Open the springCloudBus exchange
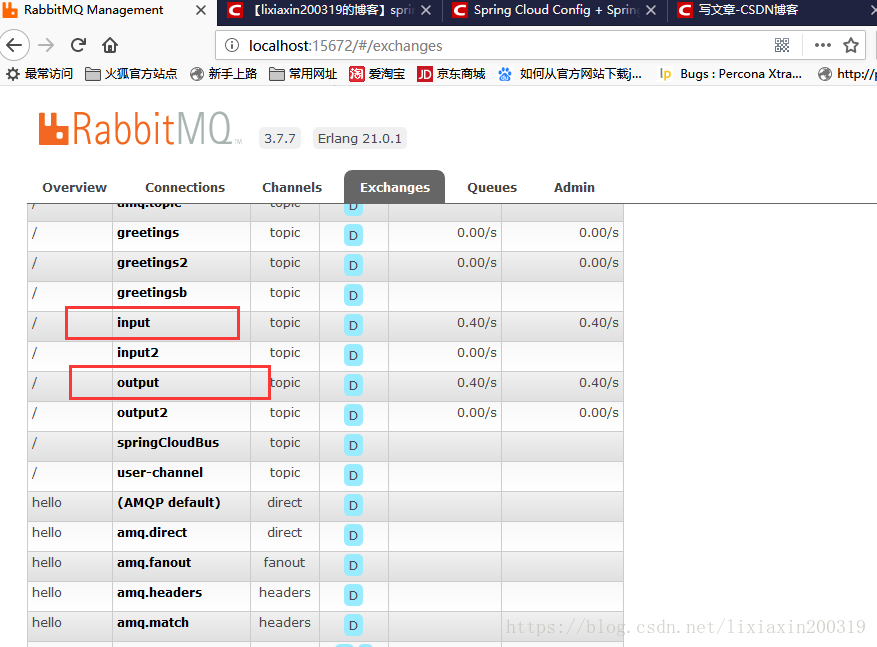The width and height of the screenshot is (877, 647). (x=168, y=442)
